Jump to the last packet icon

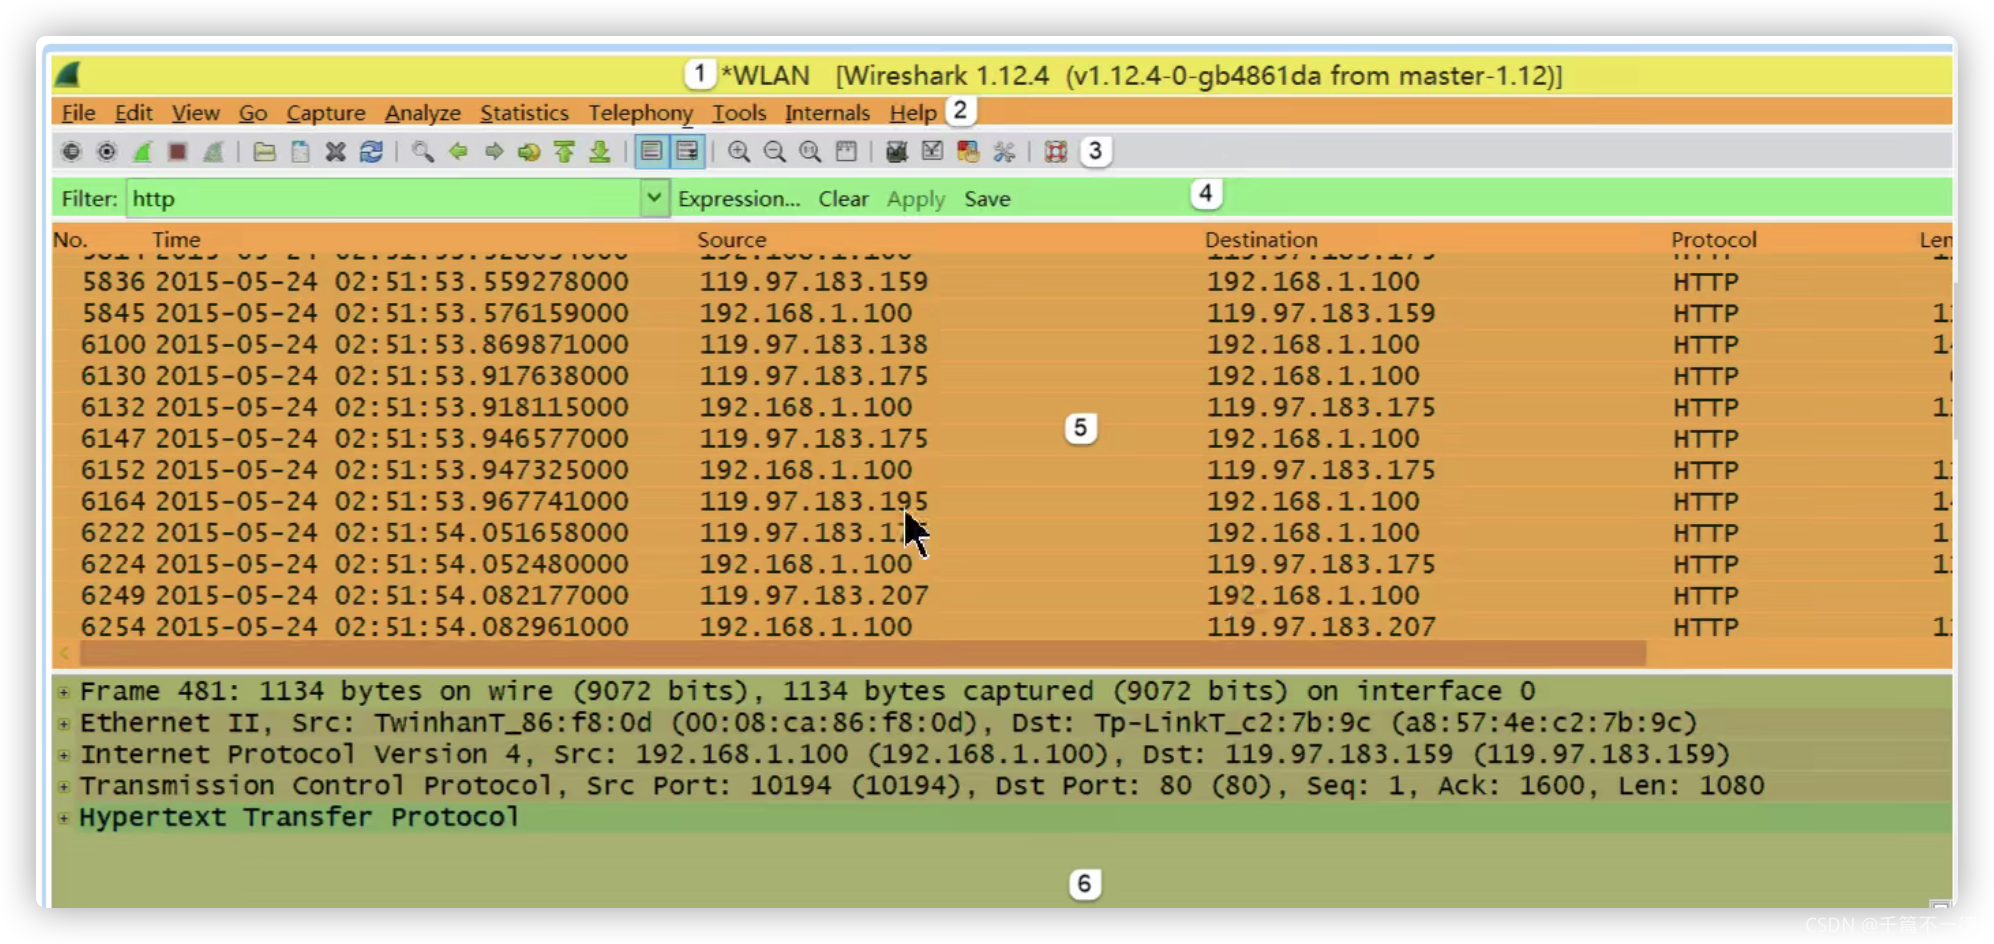click(600, 152)
